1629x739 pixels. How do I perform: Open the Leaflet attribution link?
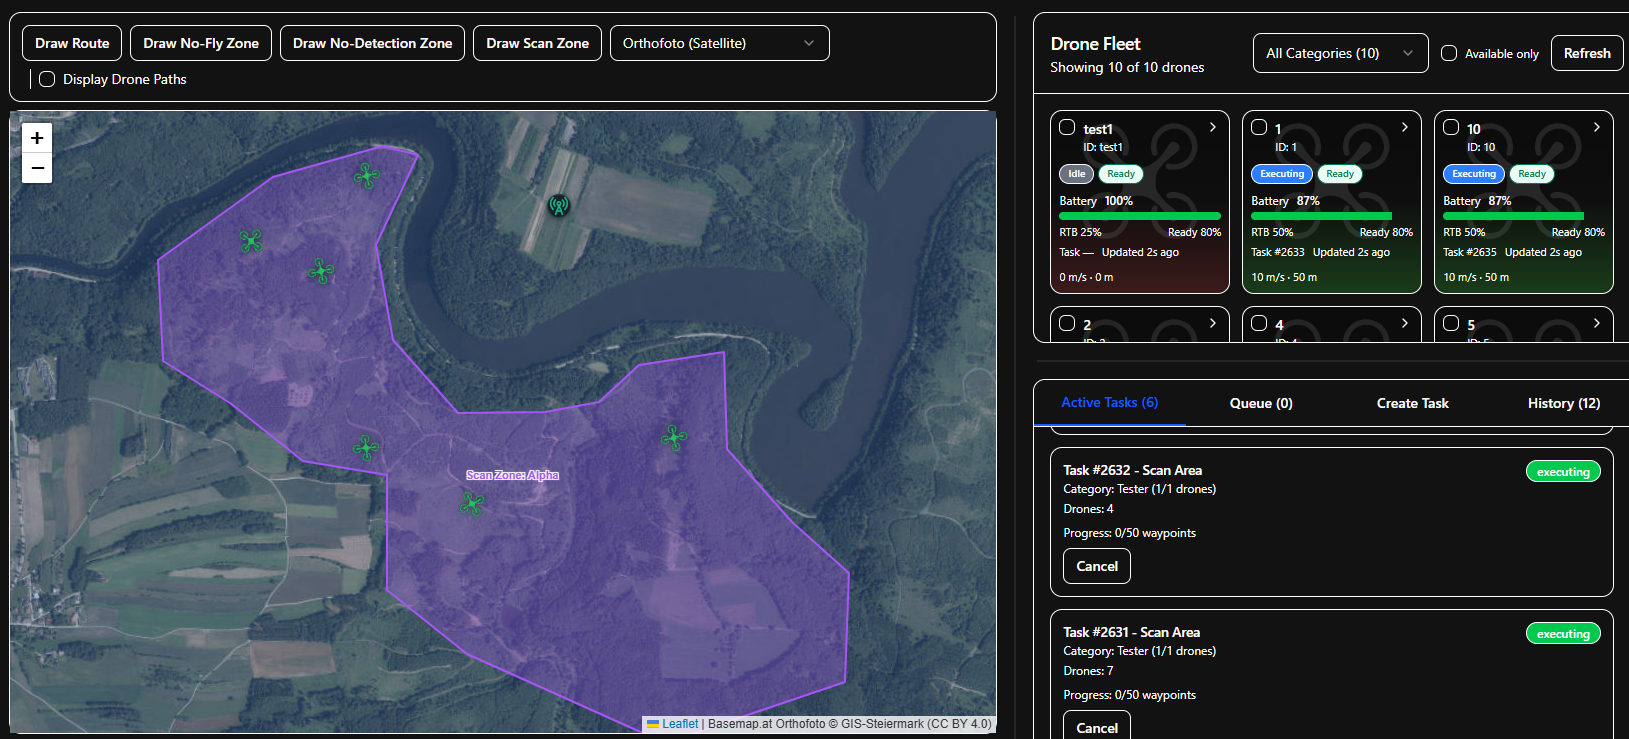point(679,724)
